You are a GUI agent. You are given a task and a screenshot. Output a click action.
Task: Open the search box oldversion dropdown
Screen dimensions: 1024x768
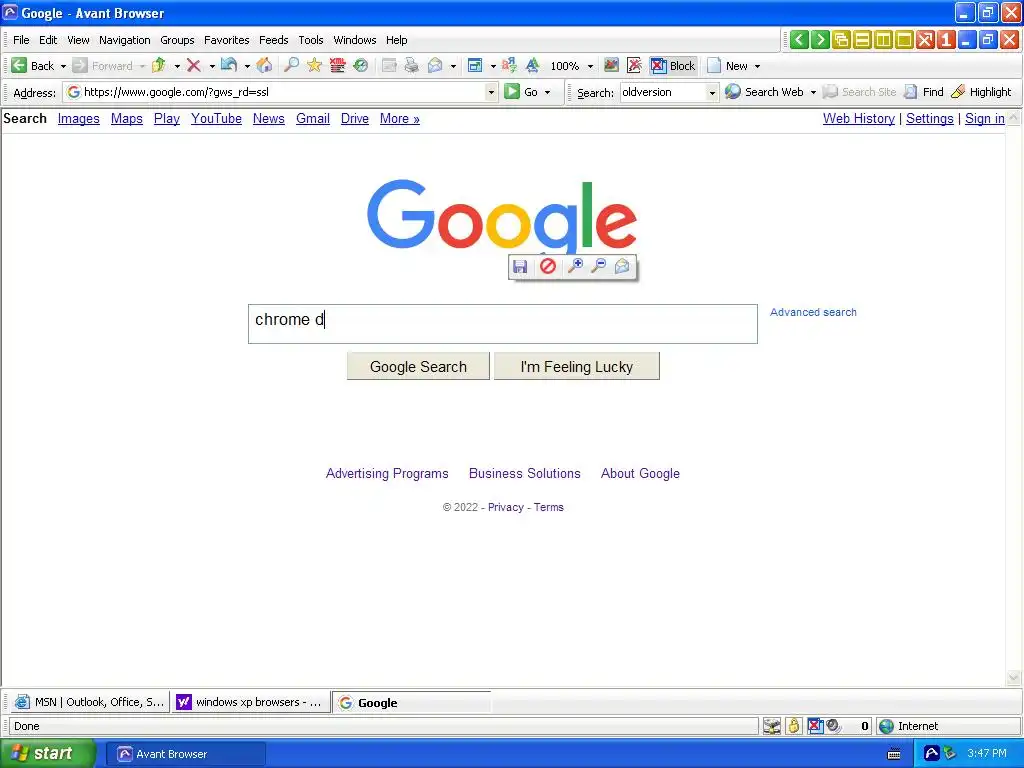click(x=712, y=93)
